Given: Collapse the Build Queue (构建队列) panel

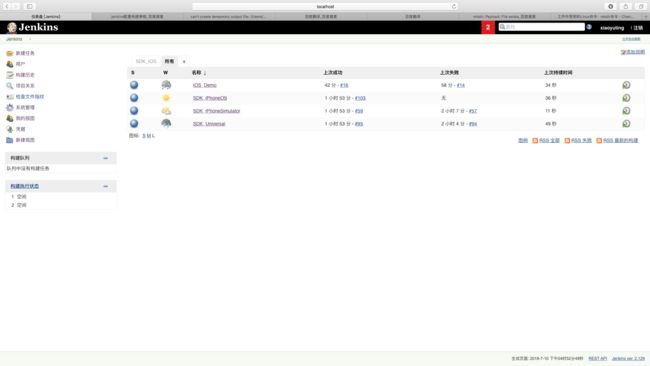Looking at the screenshot, I should [x=105, y=158].
